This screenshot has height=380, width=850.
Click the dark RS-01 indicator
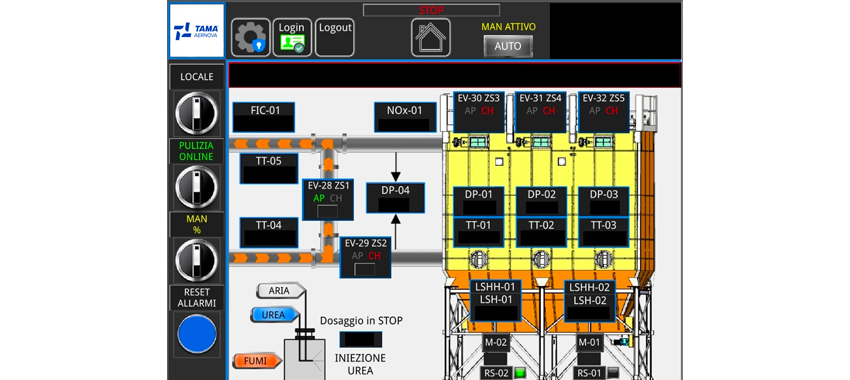tap(613, 373)
